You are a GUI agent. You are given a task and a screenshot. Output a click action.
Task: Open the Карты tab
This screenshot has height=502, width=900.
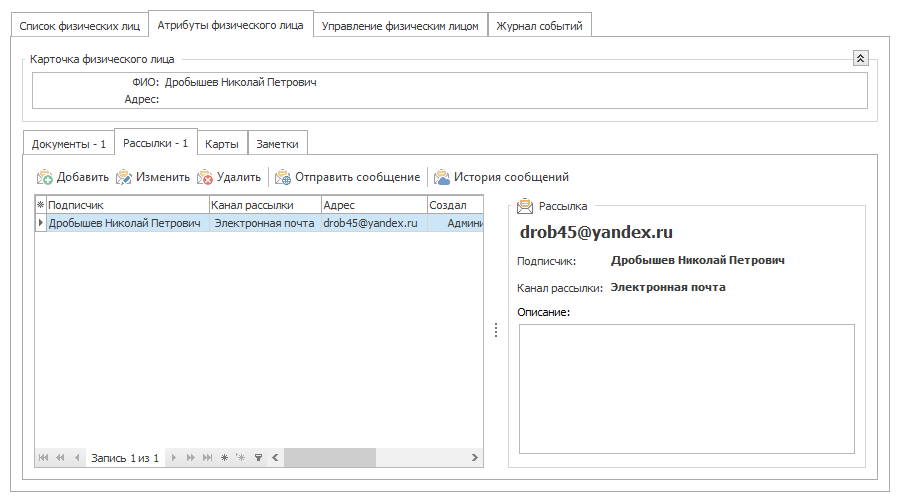pos(222,144)
